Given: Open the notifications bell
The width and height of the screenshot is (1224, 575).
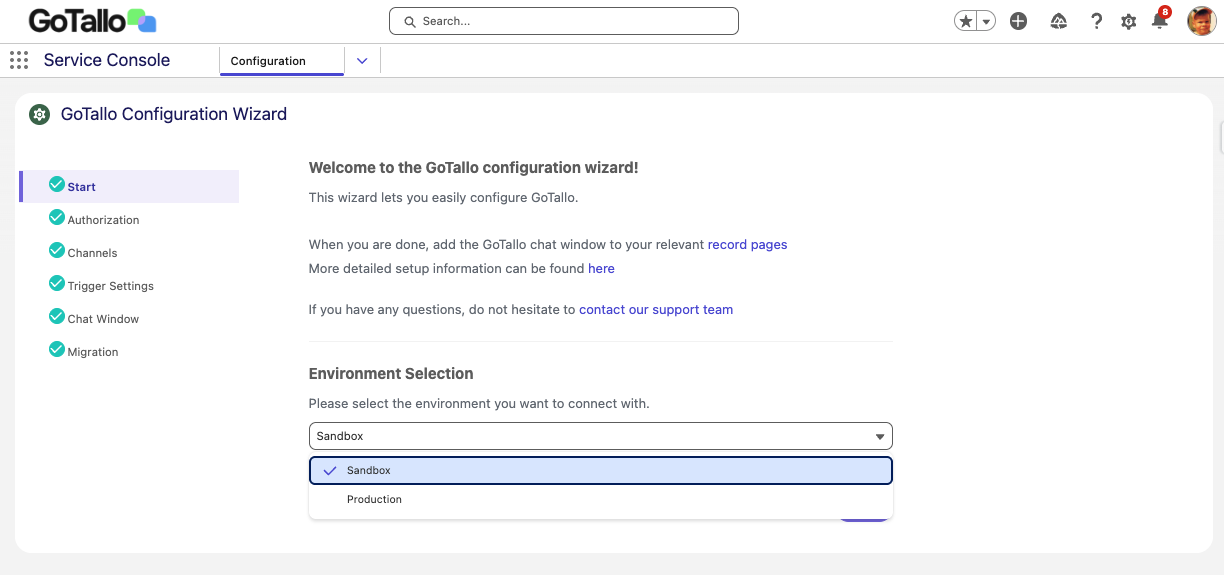Looking at the screenshot, I should pyautogui.click(x=1159, y=21).
